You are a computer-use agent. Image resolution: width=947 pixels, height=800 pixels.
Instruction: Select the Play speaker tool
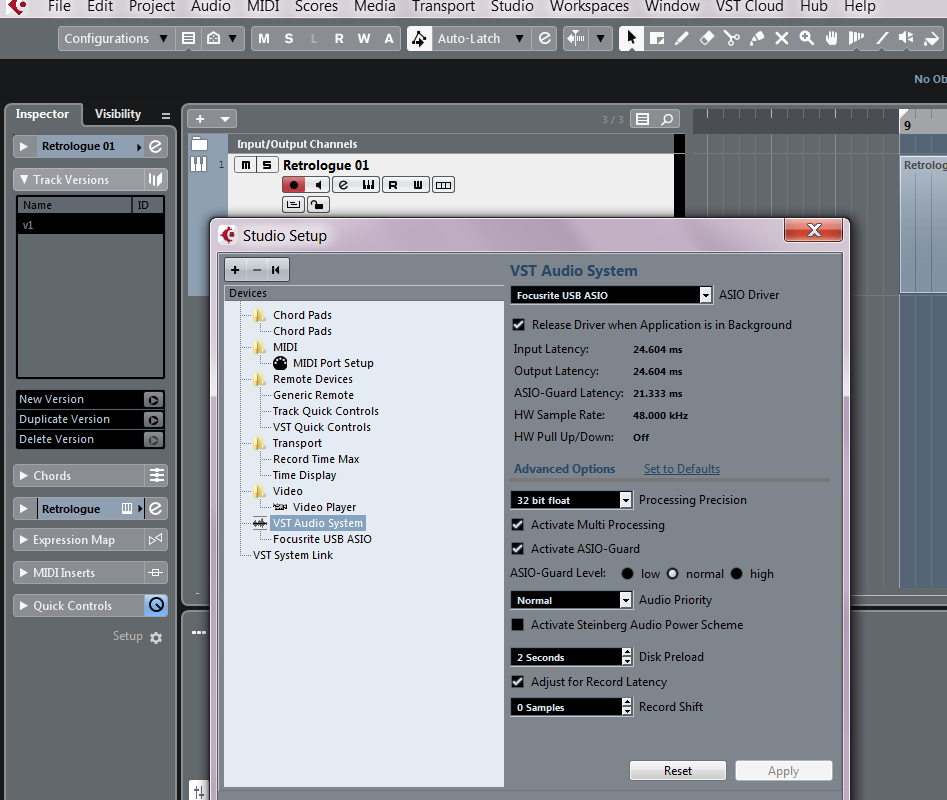coord(906,39)
